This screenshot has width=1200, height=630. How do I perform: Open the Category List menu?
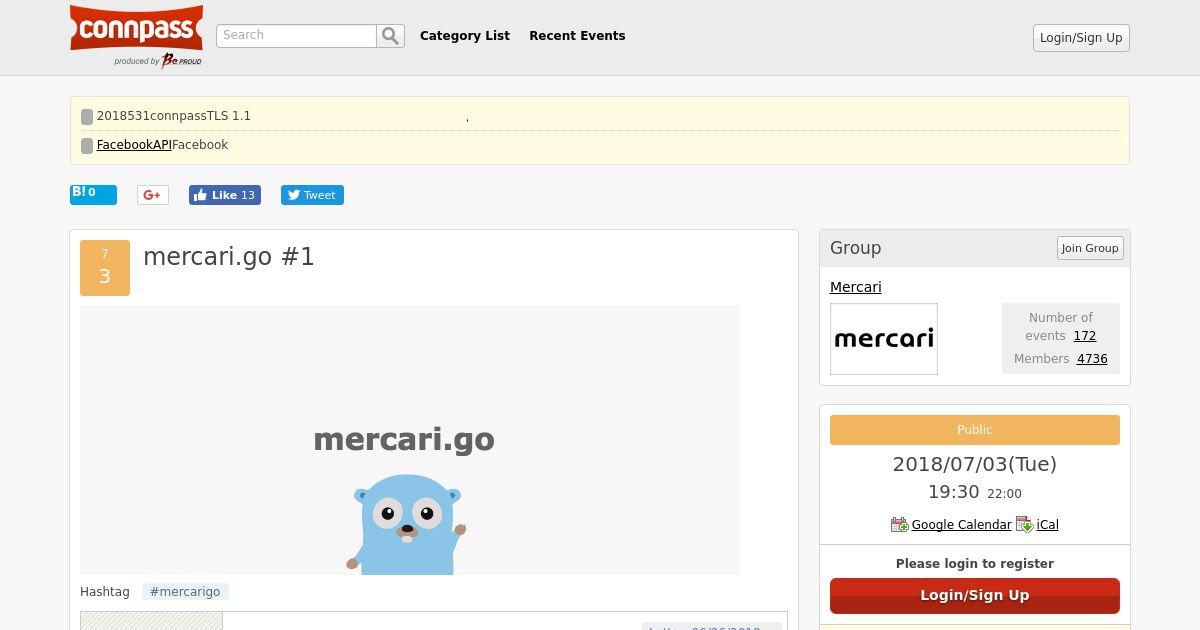[x=465, y=35]
